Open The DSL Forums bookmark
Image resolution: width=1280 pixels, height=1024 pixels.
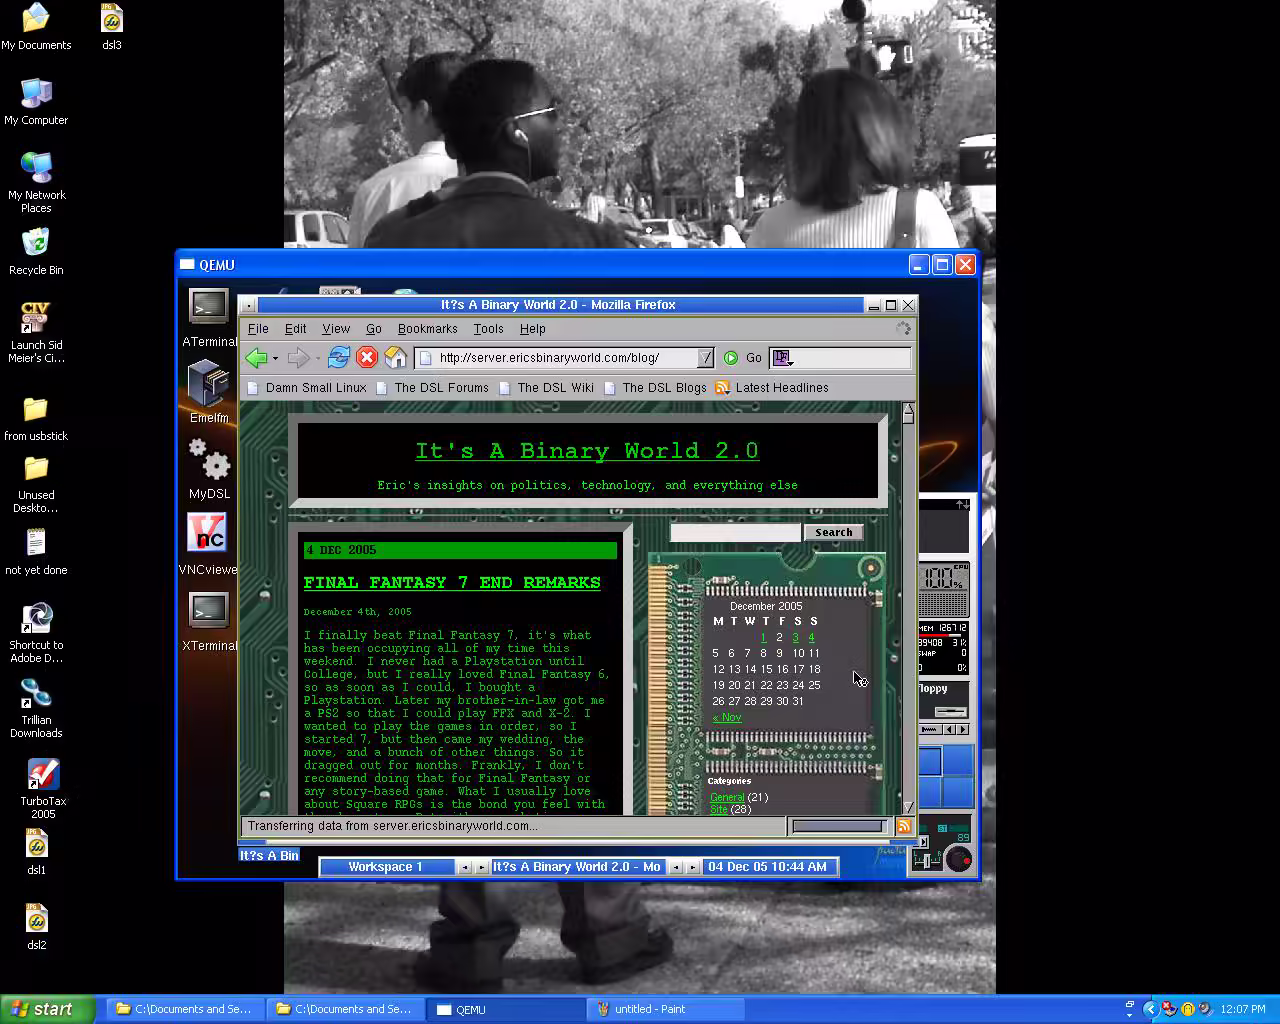click(432, 388)
